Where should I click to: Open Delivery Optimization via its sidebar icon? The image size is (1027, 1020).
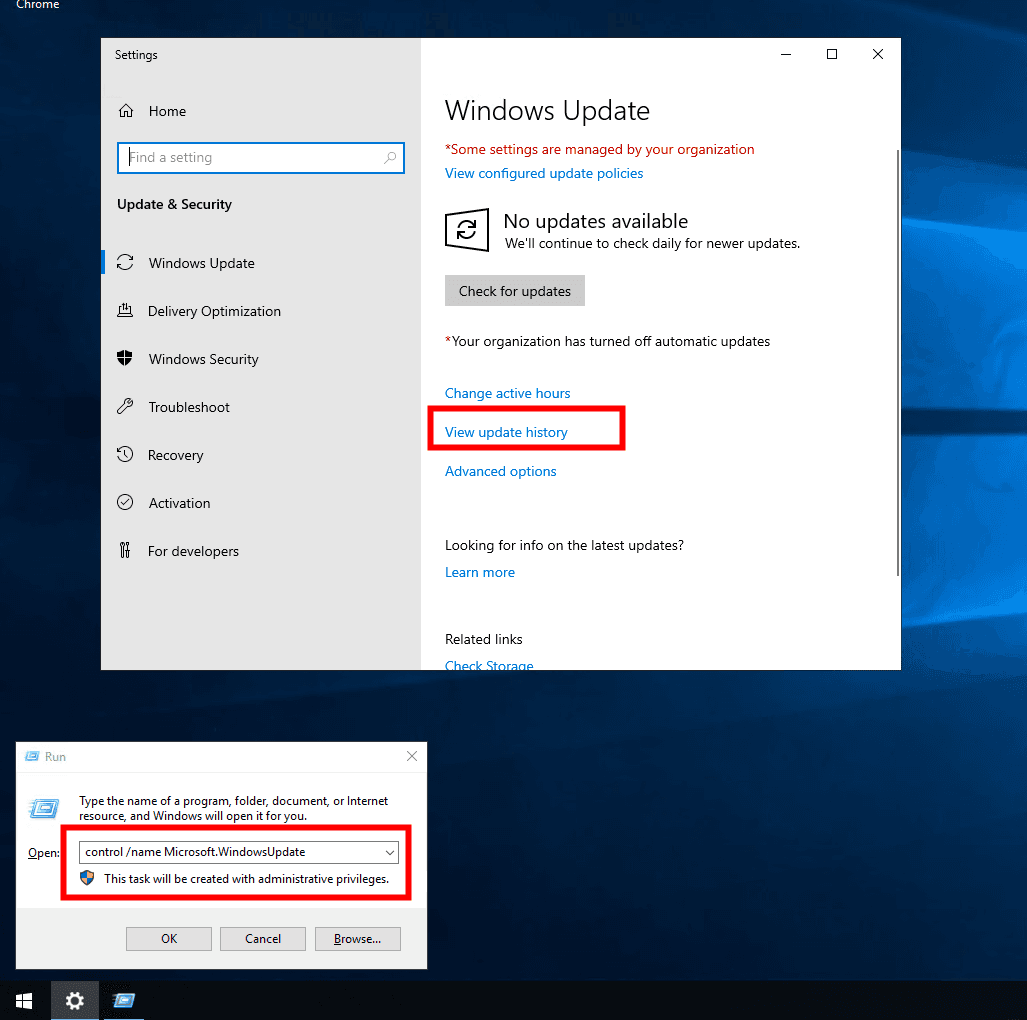126,311
